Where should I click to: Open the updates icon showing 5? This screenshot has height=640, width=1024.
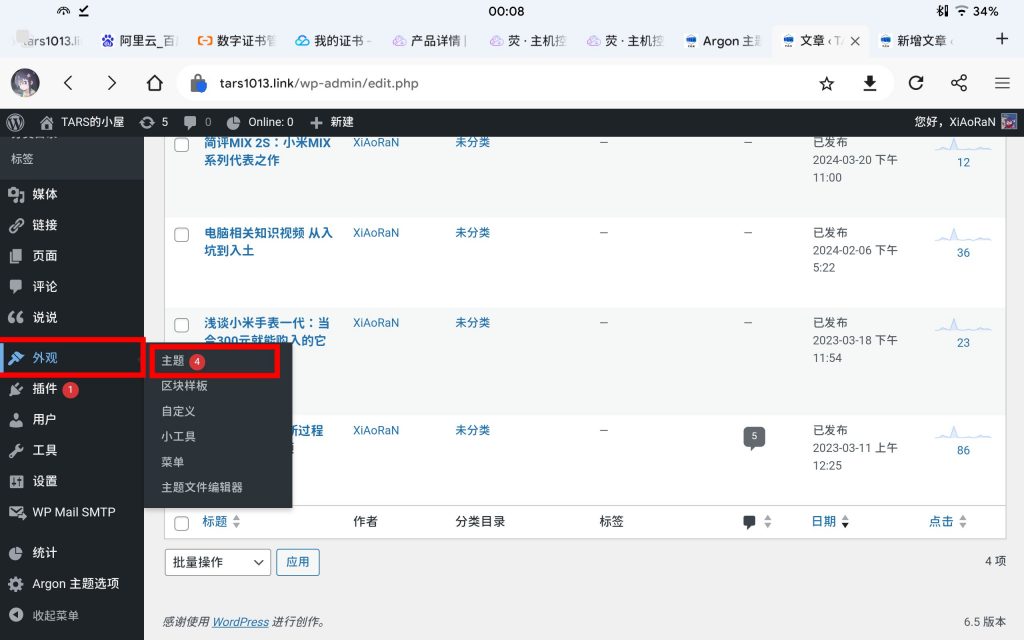(x=154, y=122)
